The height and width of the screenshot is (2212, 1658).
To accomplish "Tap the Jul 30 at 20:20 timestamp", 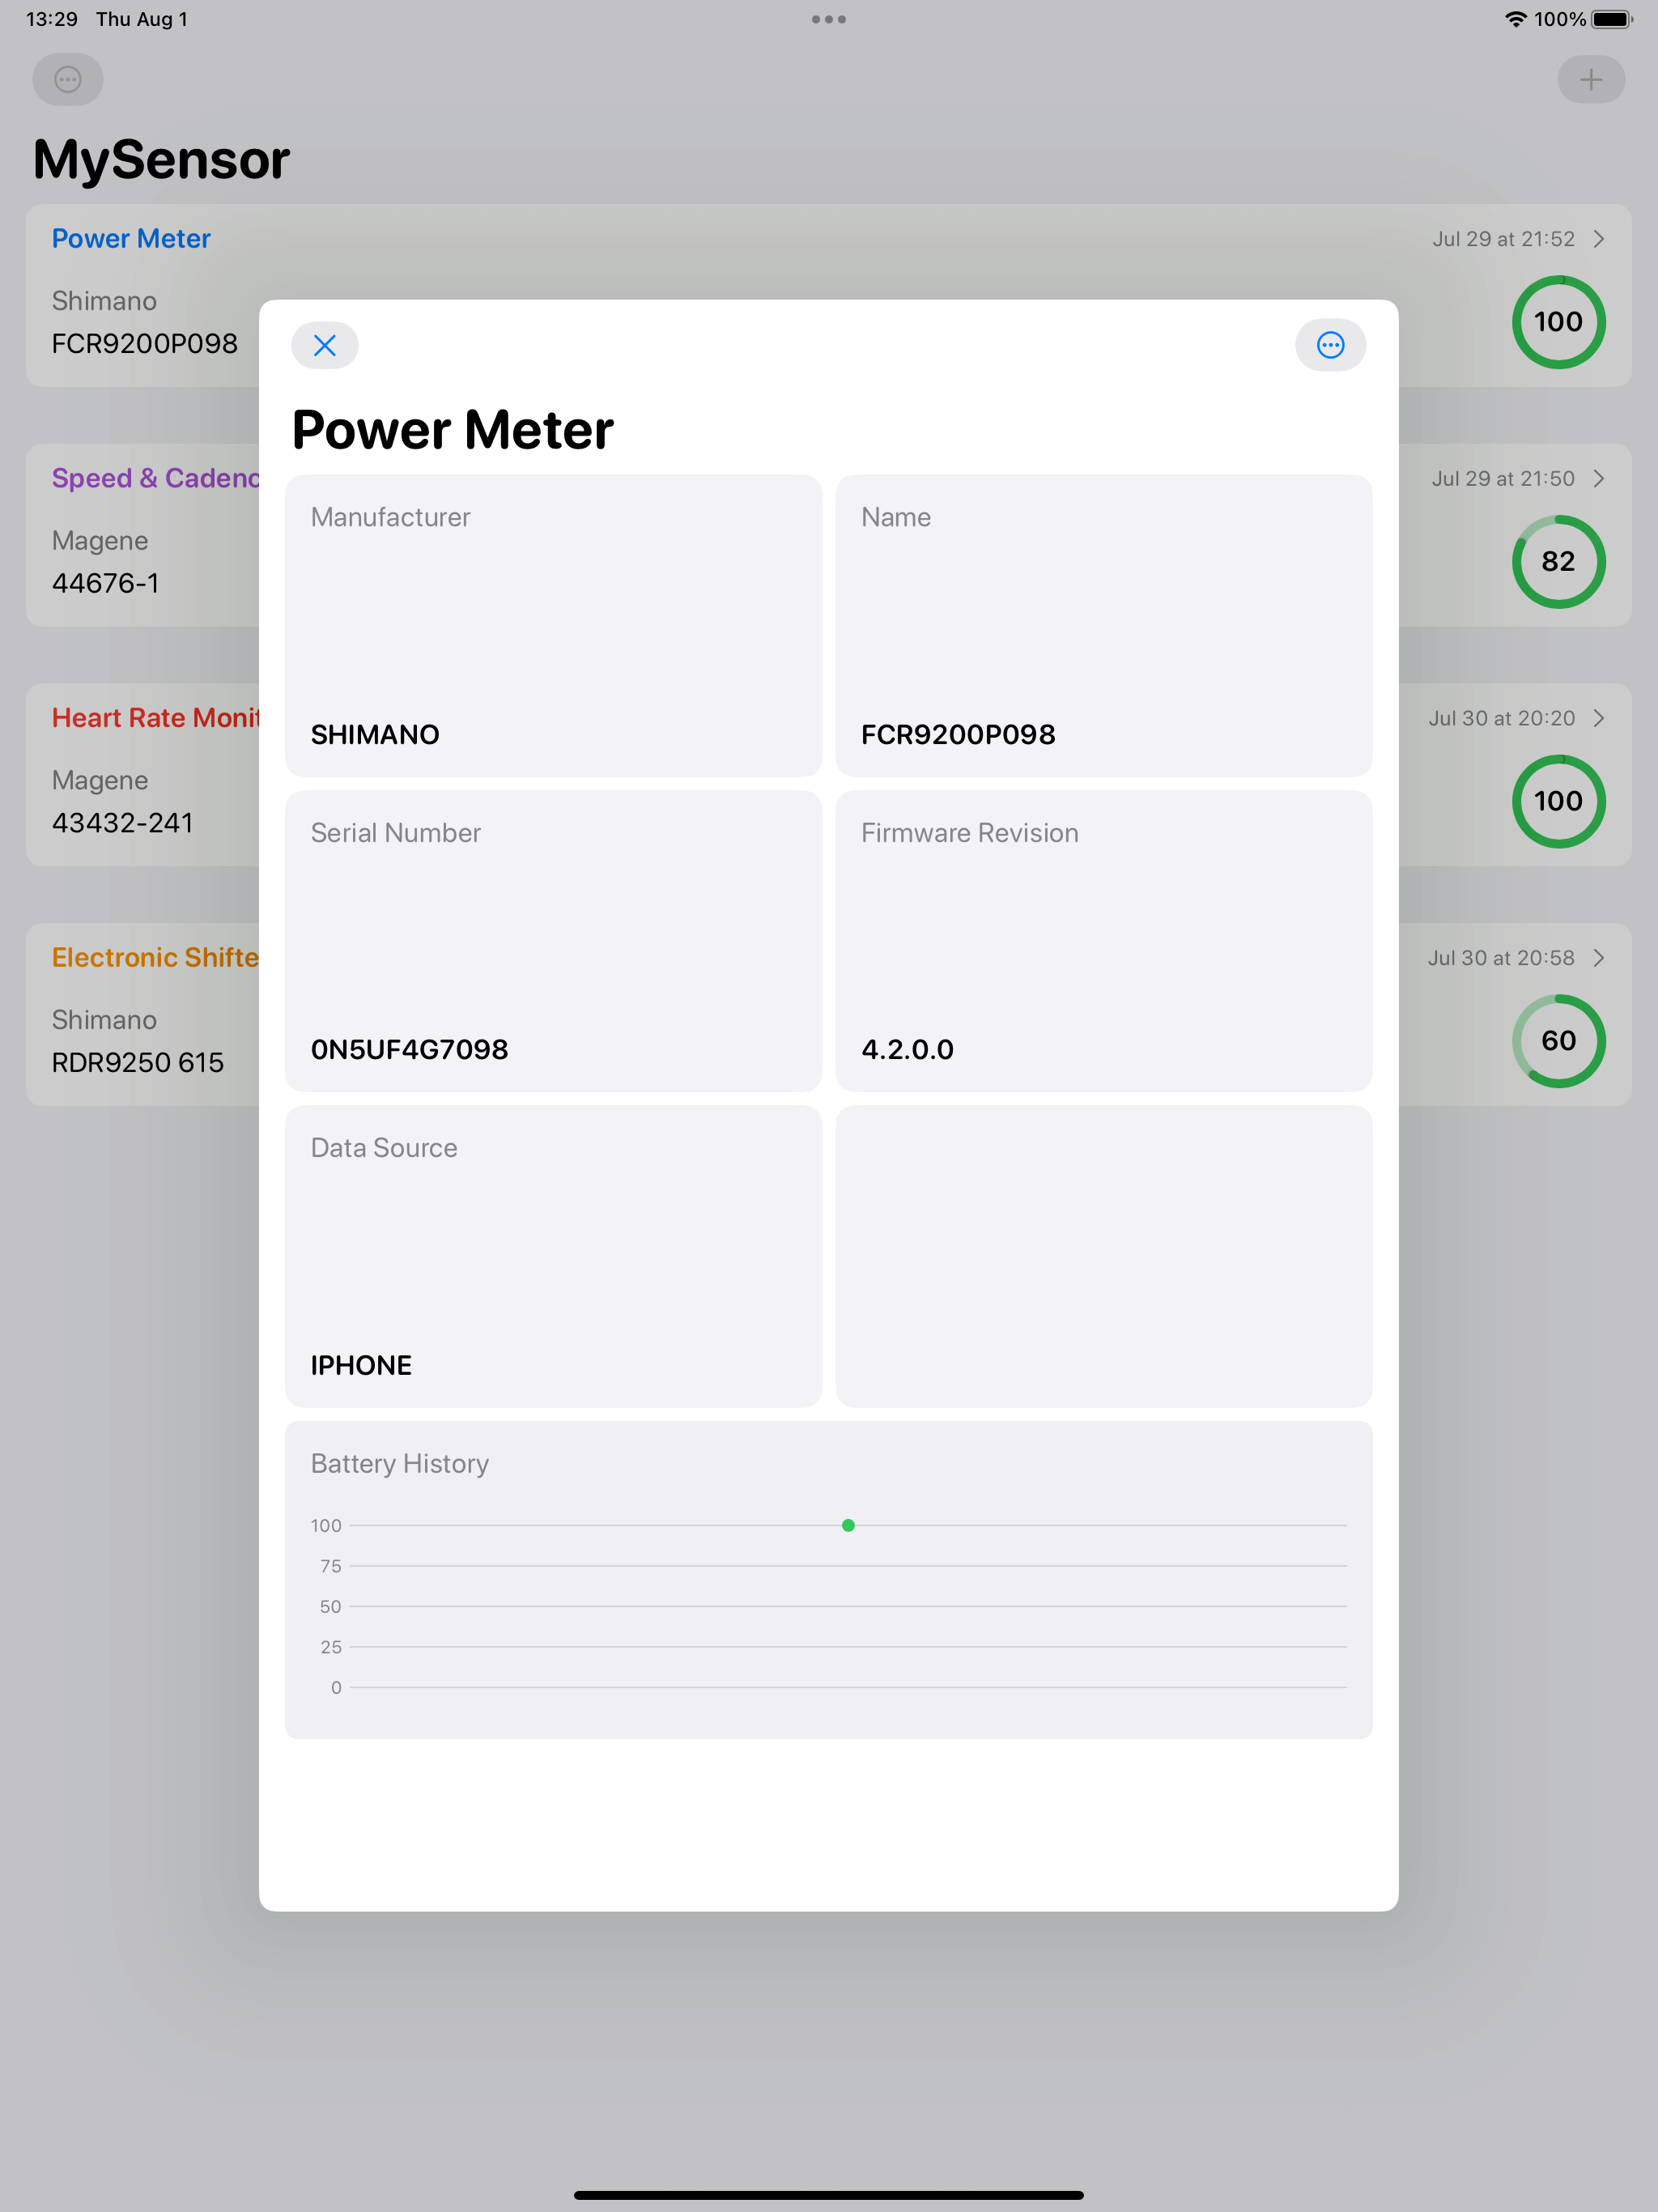I will (1501, 718).
